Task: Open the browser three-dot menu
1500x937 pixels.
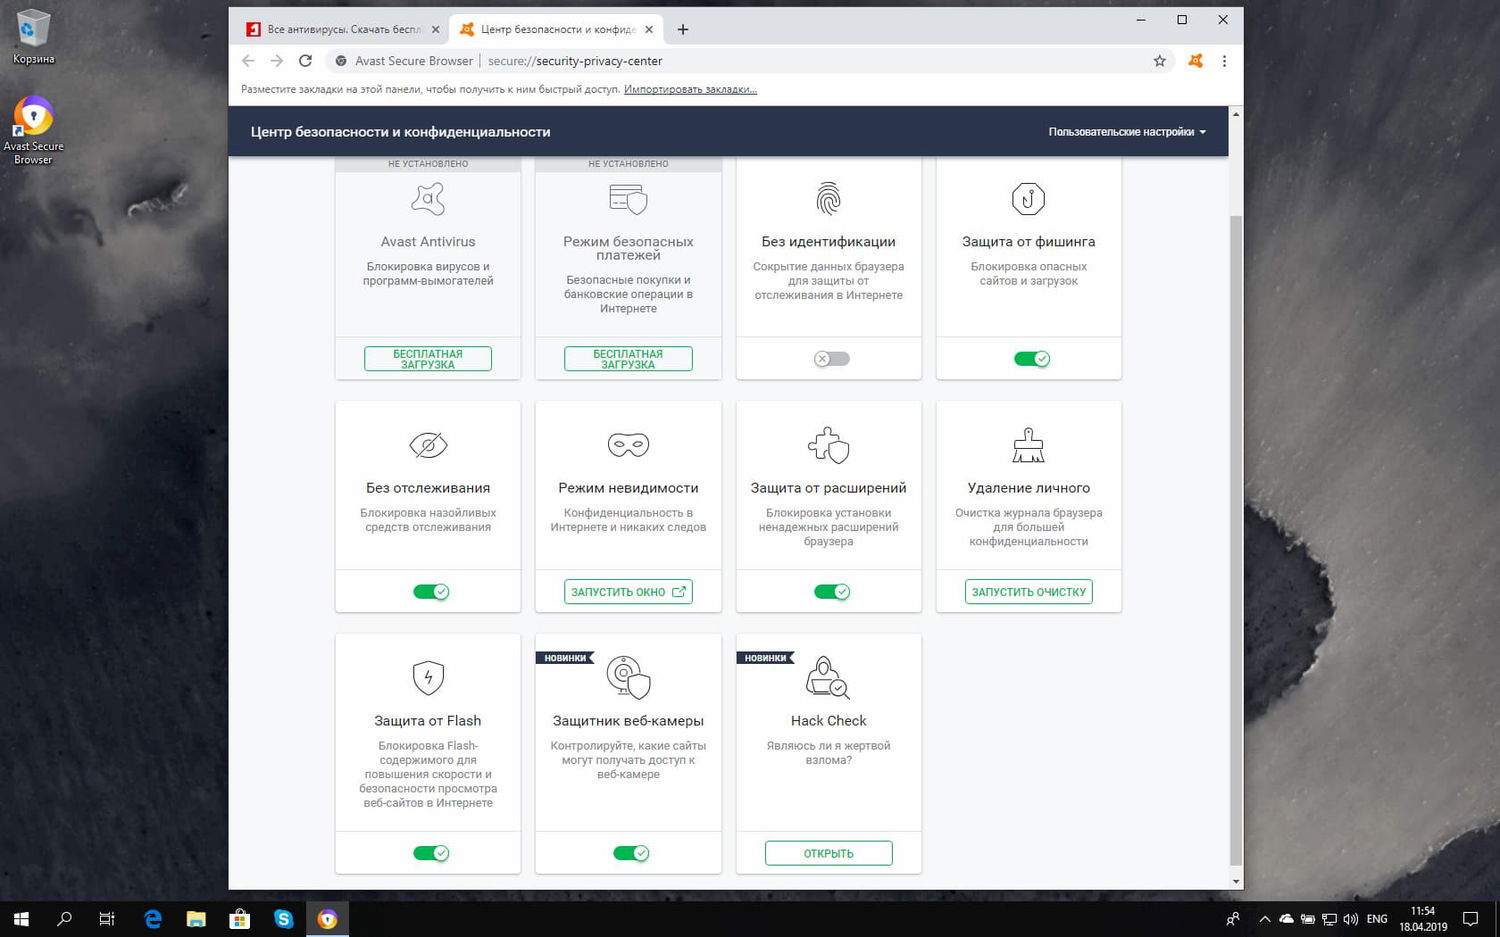Action: (1224, 60)
